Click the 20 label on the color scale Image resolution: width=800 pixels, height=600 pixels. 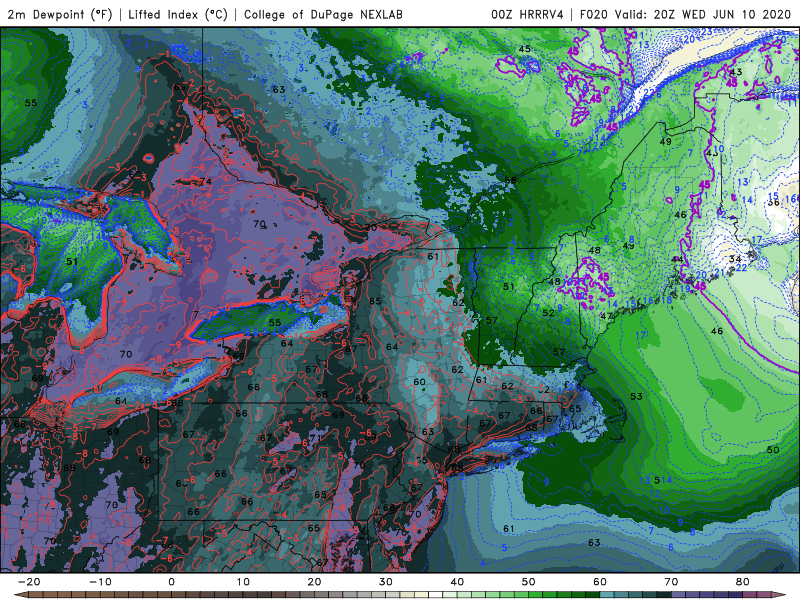click(x=314, y=582)
